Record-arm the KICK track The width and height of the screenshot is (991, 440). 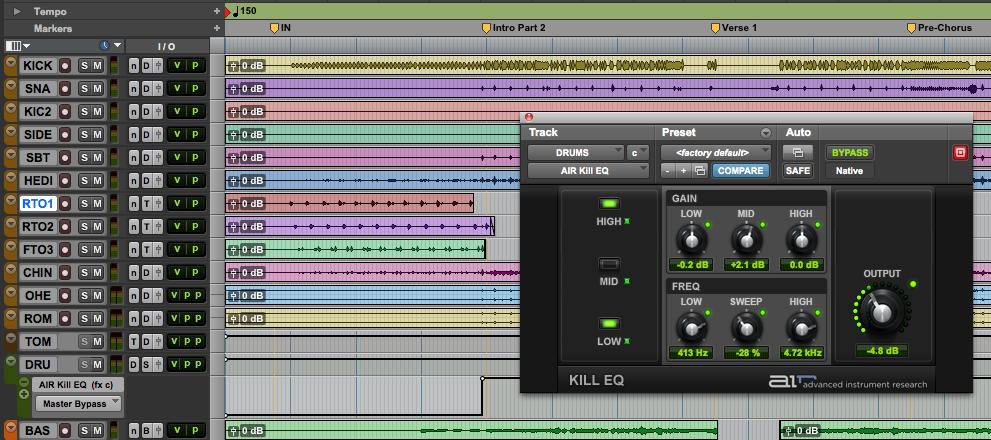click(x=65, y=66)
